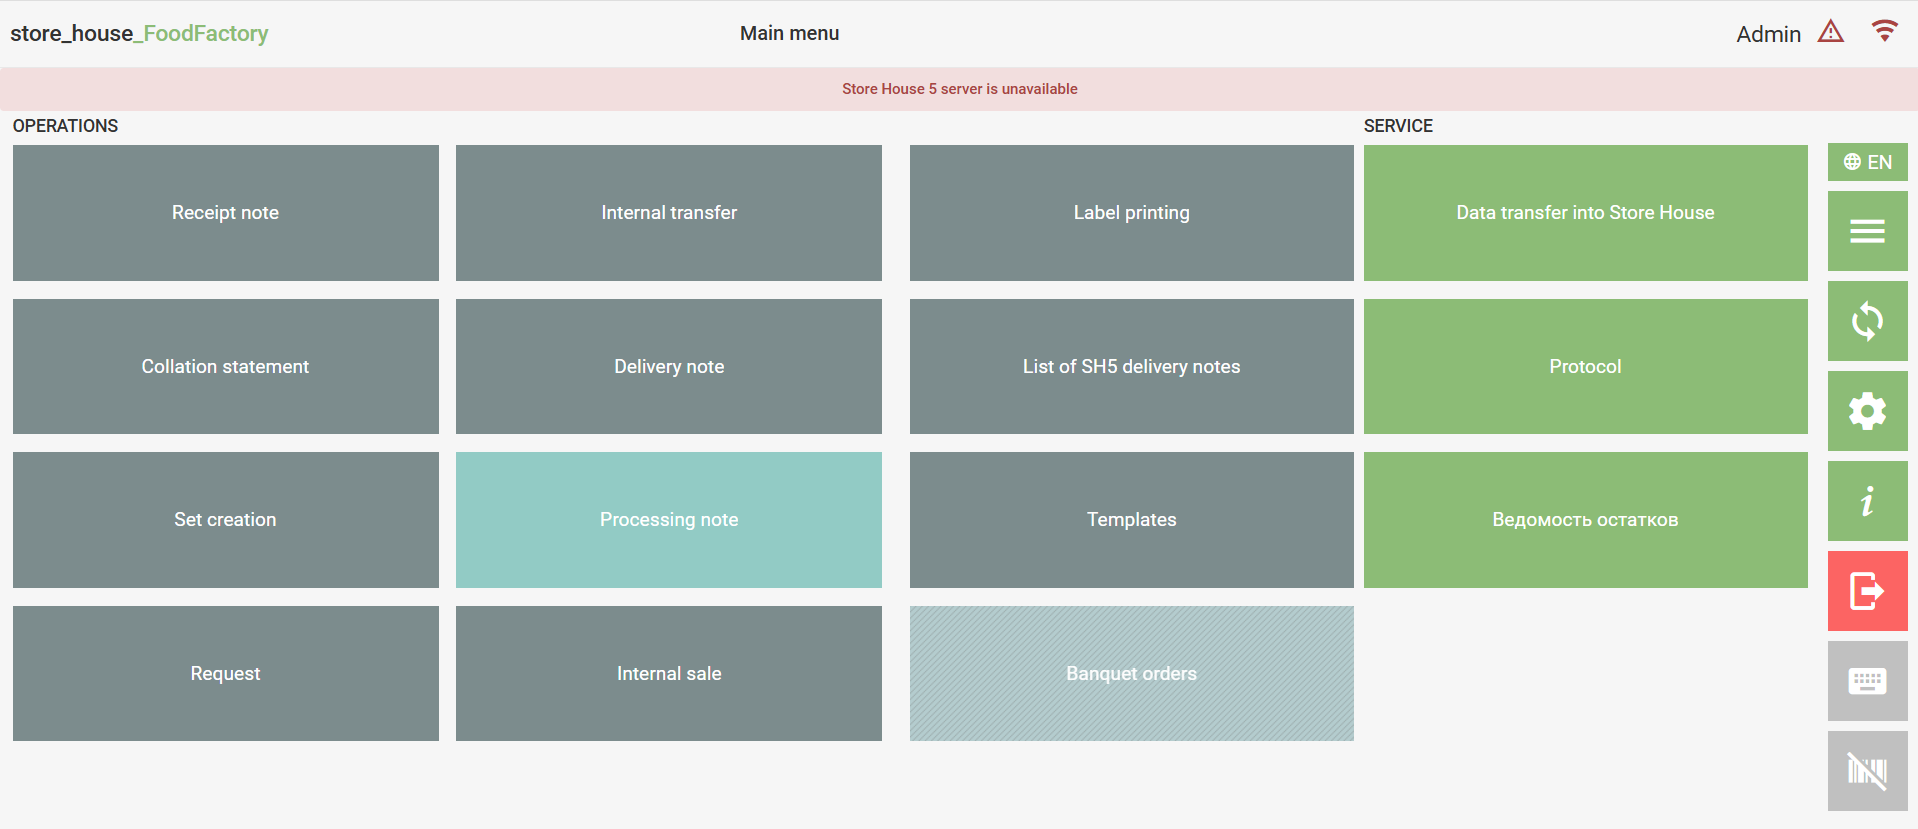The height and width of the screenshot is (829, 1918).
Task: Click Data transfer into Store House
Action: click(1585, 213)
